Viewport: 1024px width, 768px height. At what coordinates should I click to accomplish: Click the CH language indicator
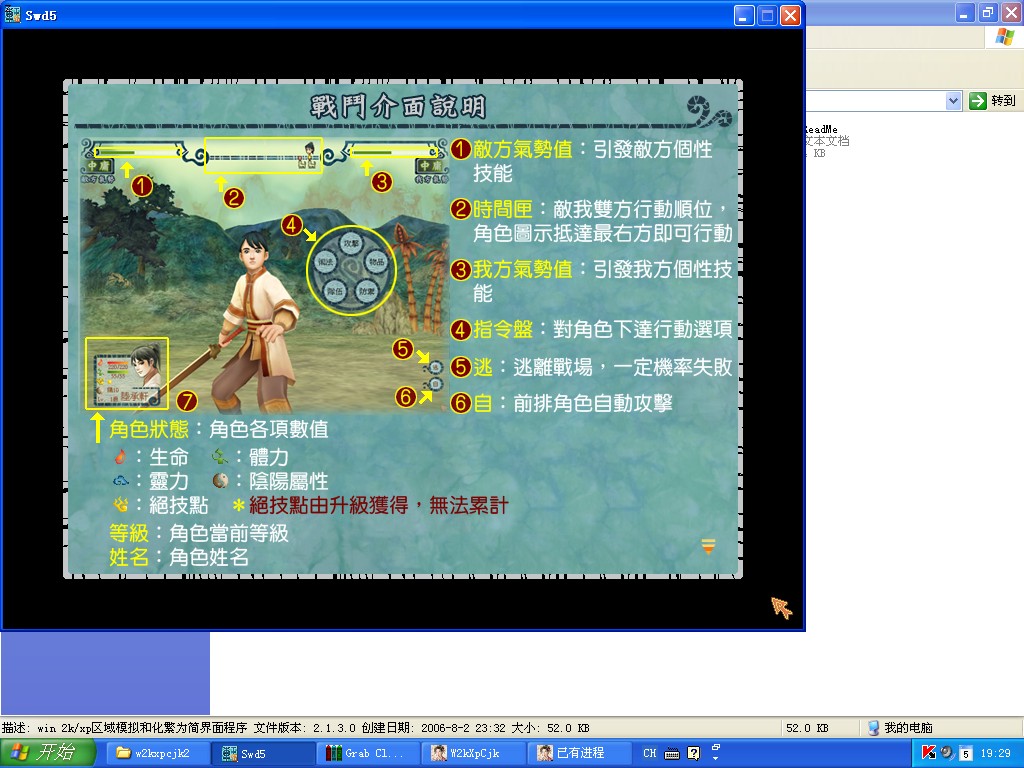pyautogui.click(x=650, y=753)
